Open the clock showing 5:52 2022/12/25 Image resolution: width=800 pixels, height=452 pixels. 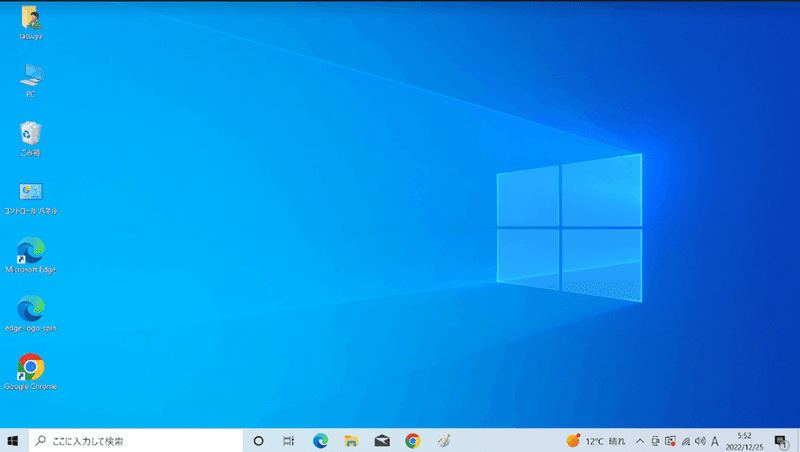744,441
